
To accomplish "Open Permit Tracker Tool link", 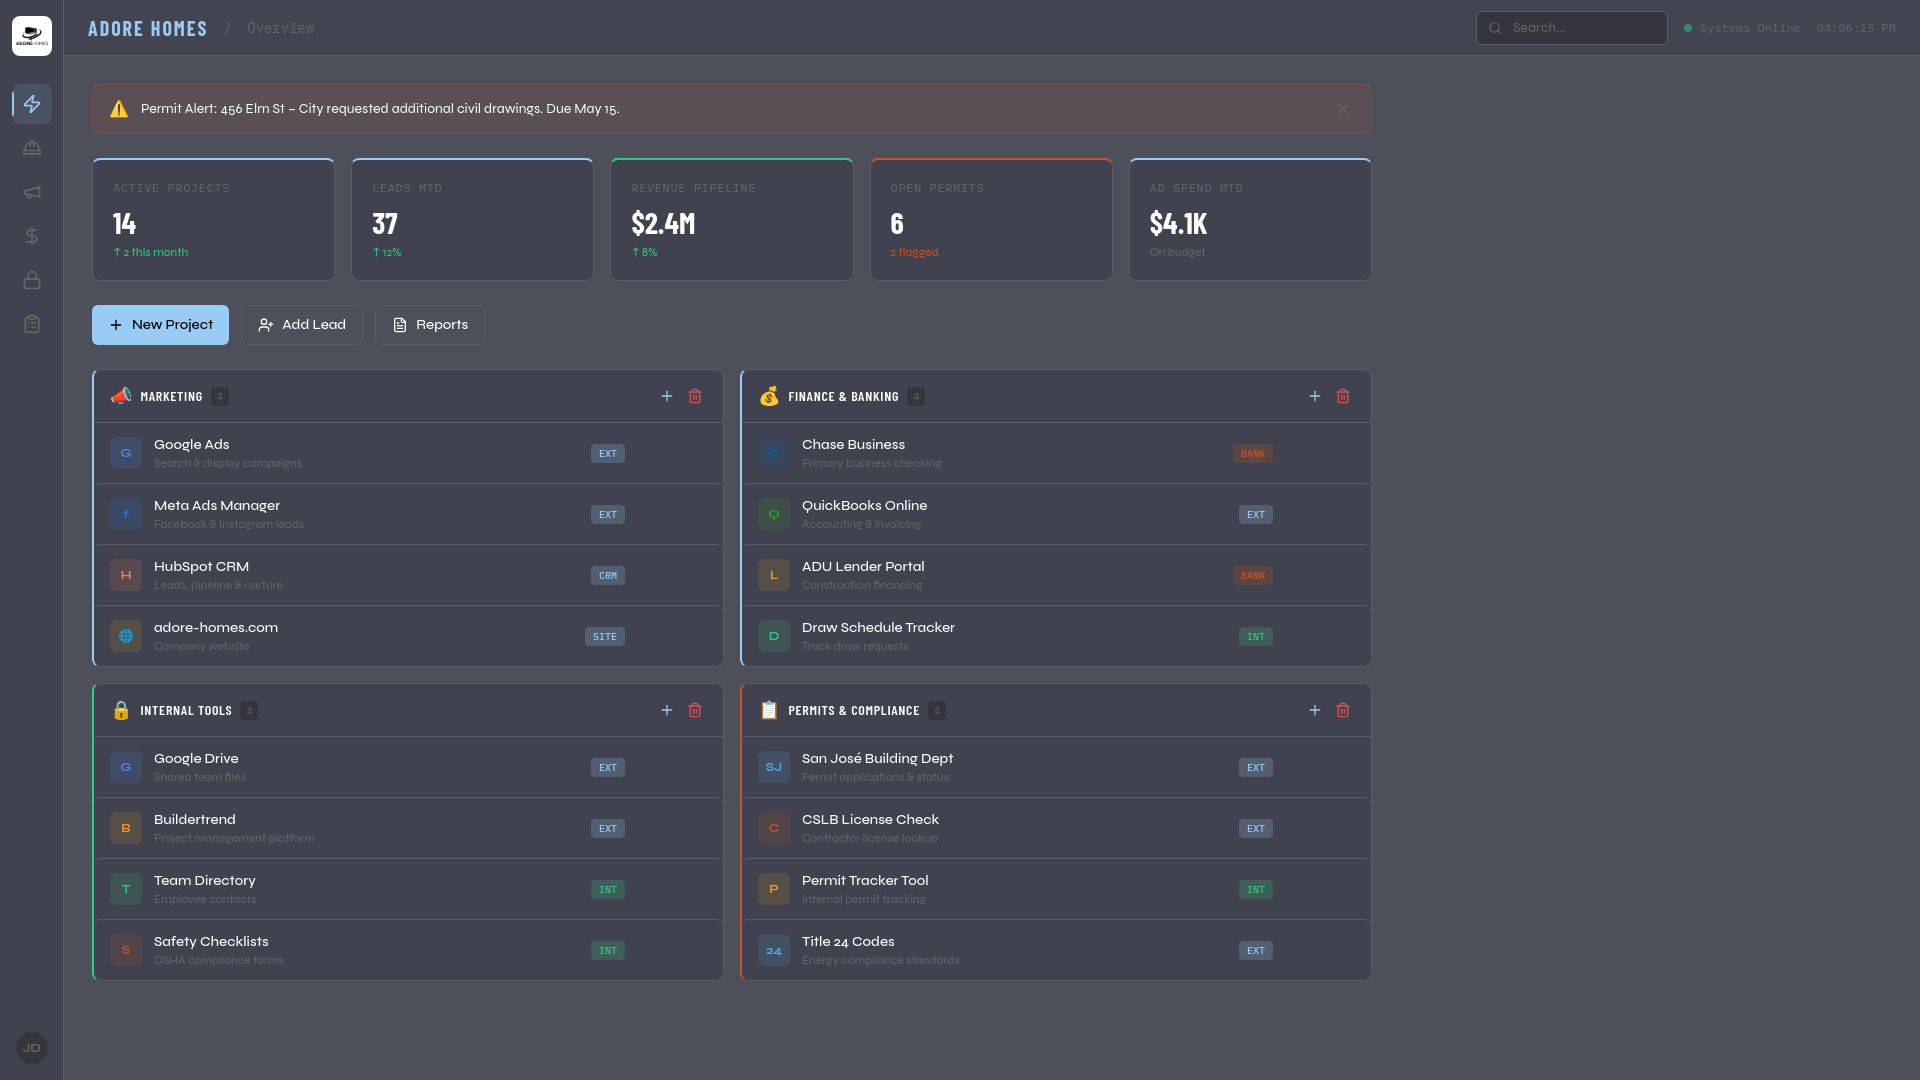I will coord(1056,889).
